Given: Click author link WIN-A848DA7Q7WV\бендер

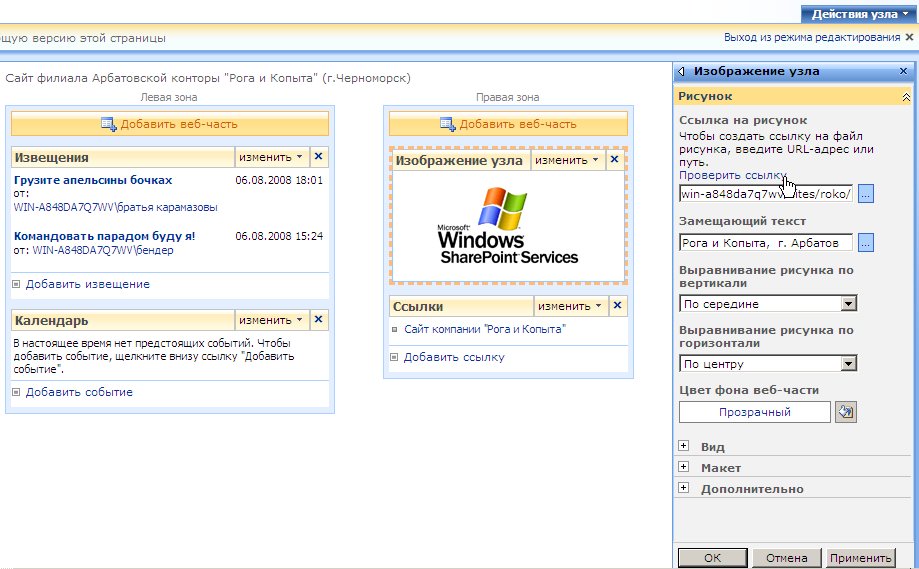Looking at the screenshot, I should click(103, 250).
